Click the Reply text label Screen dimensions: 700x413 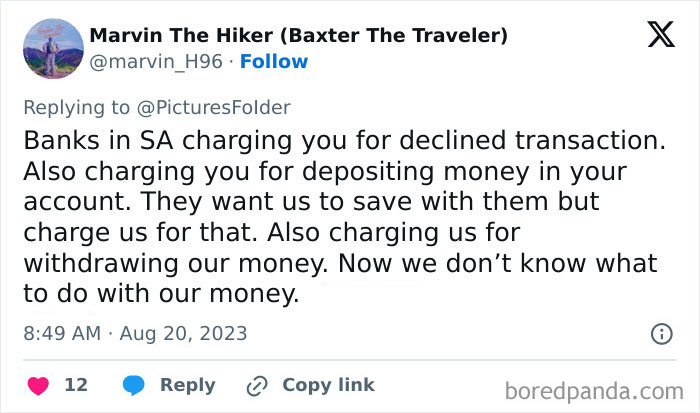coord(187,385)
